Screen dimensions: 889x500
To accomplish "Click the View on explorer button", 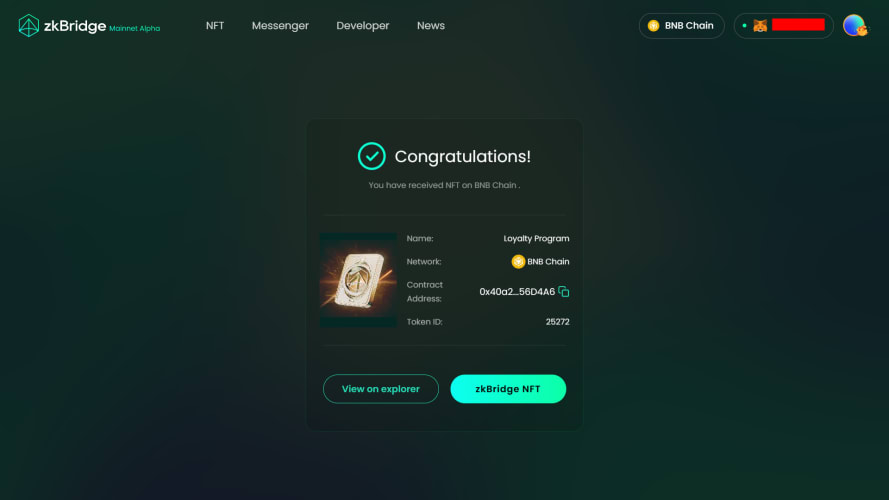I will click(381, 389).
